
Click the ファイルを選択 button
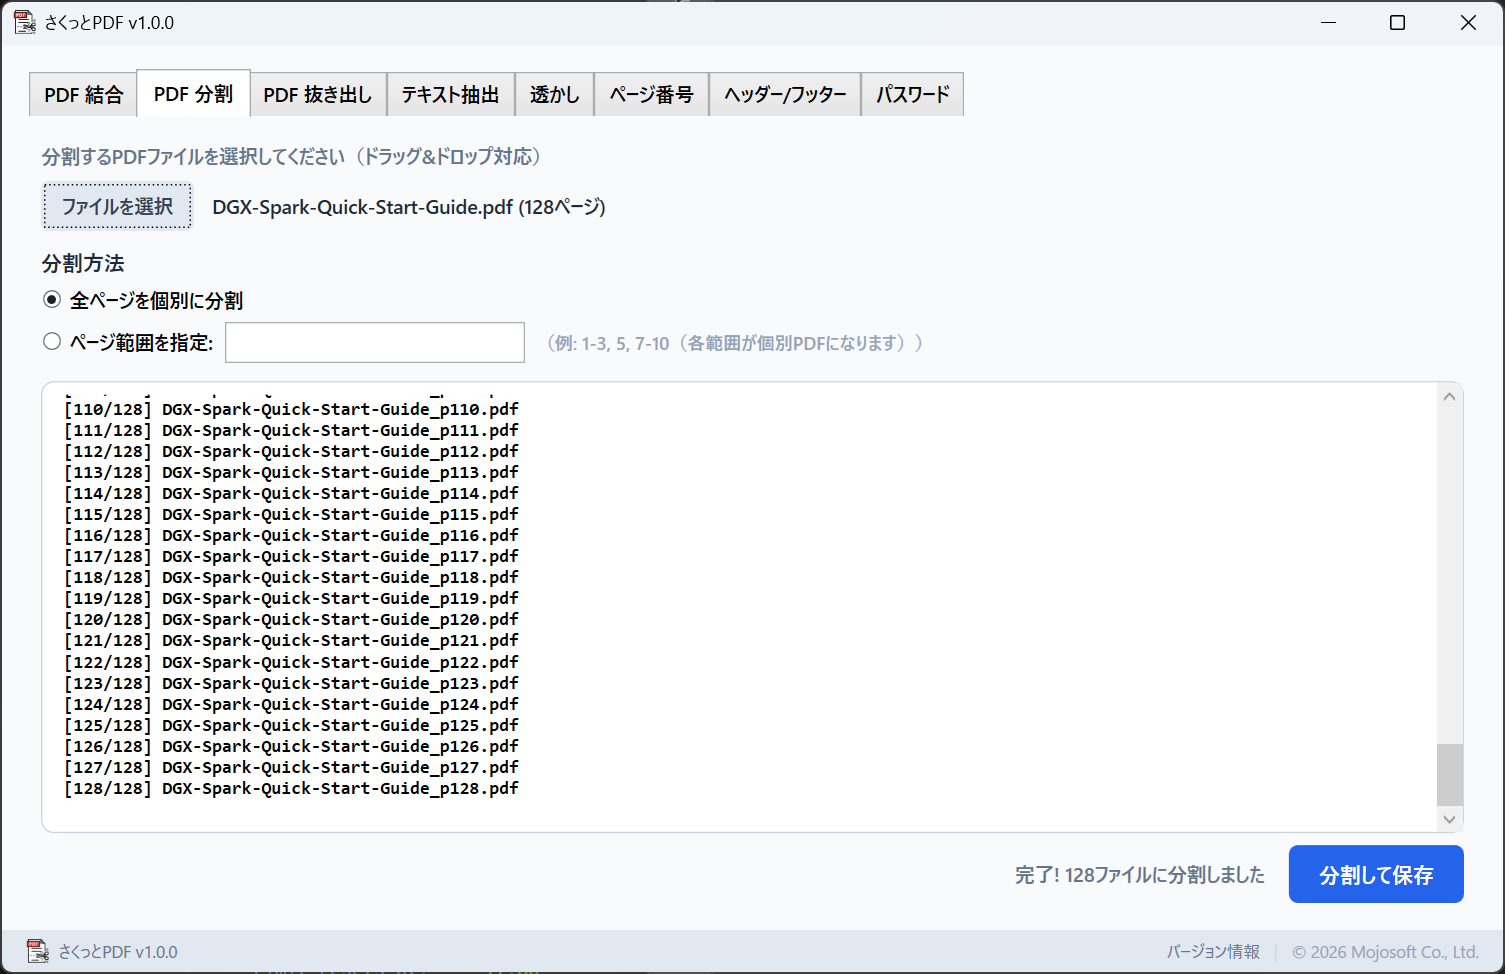[x=117, y=205]
